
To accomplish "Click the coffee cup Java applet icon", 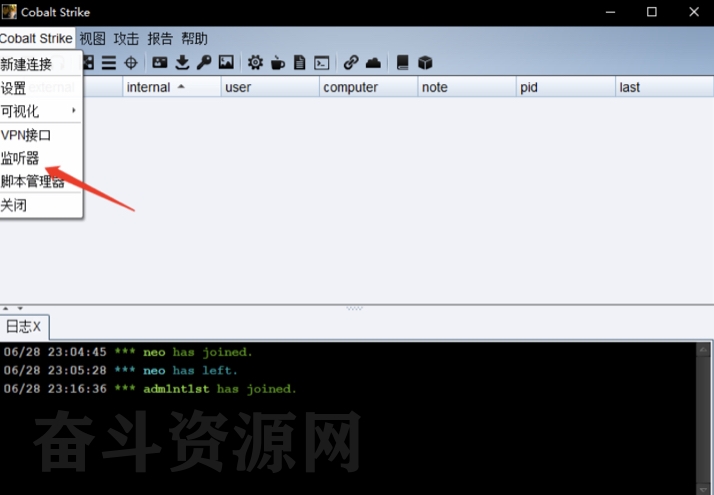I will pyautogui.click(x=277, y=63).
